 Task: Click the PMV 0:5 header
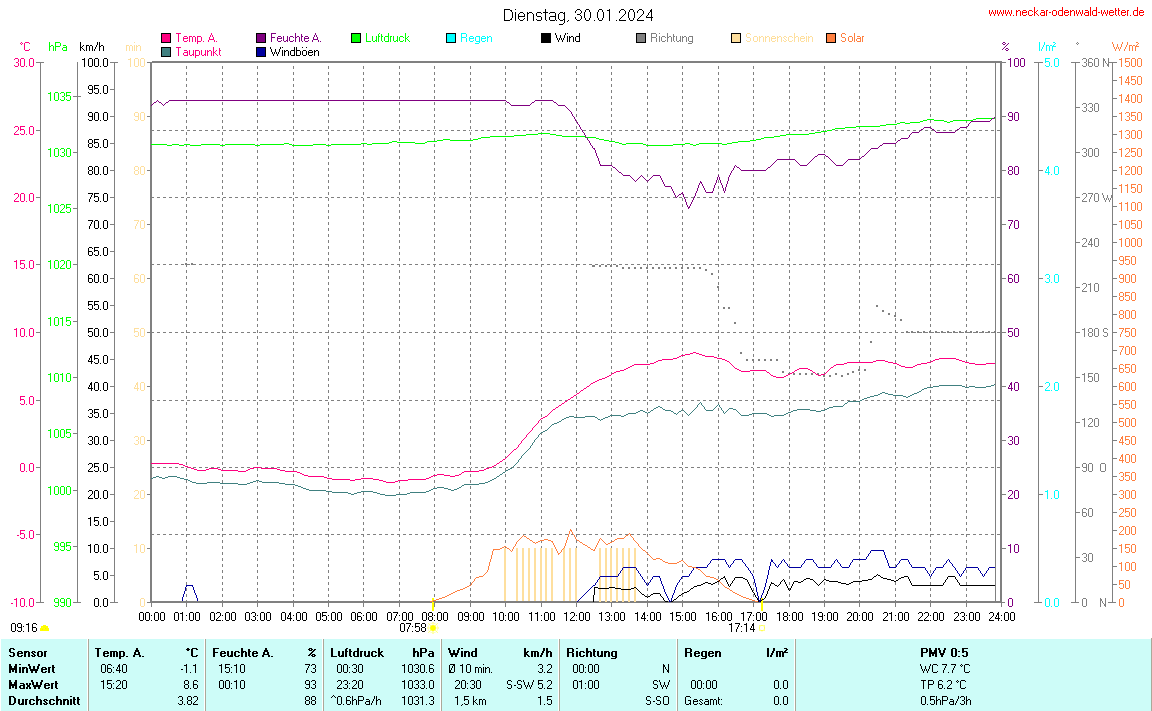click(944, 652)
